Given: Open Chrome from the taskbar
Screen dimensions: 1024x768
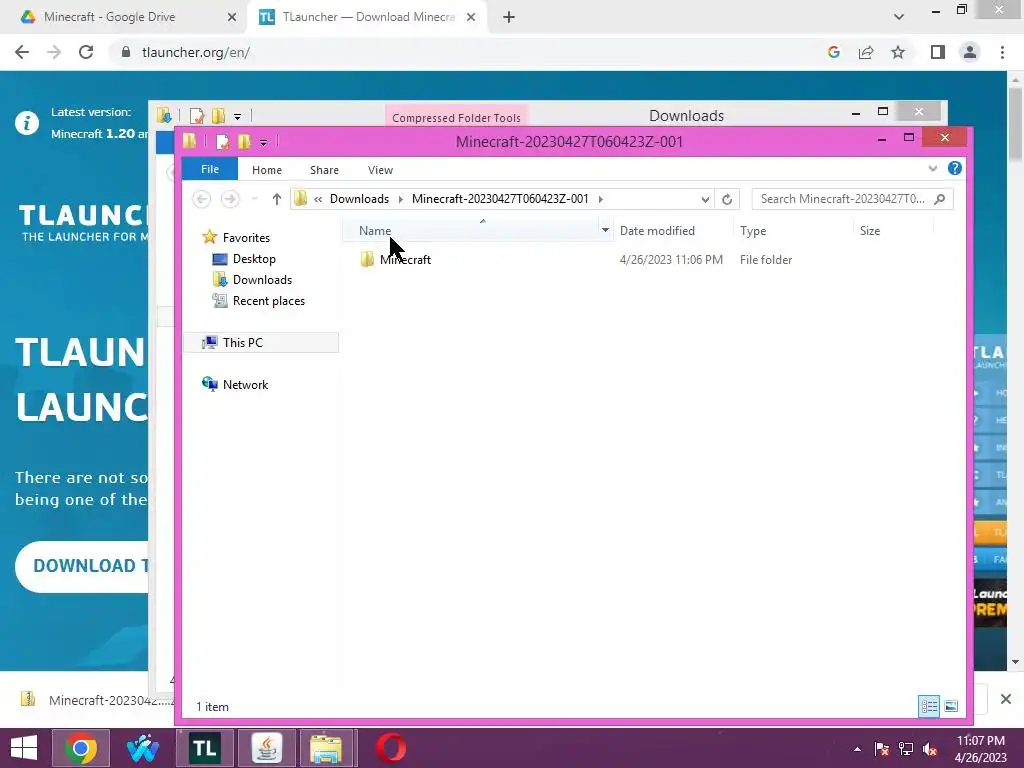Looking at the screenshot, I should [x=81, y=748].
